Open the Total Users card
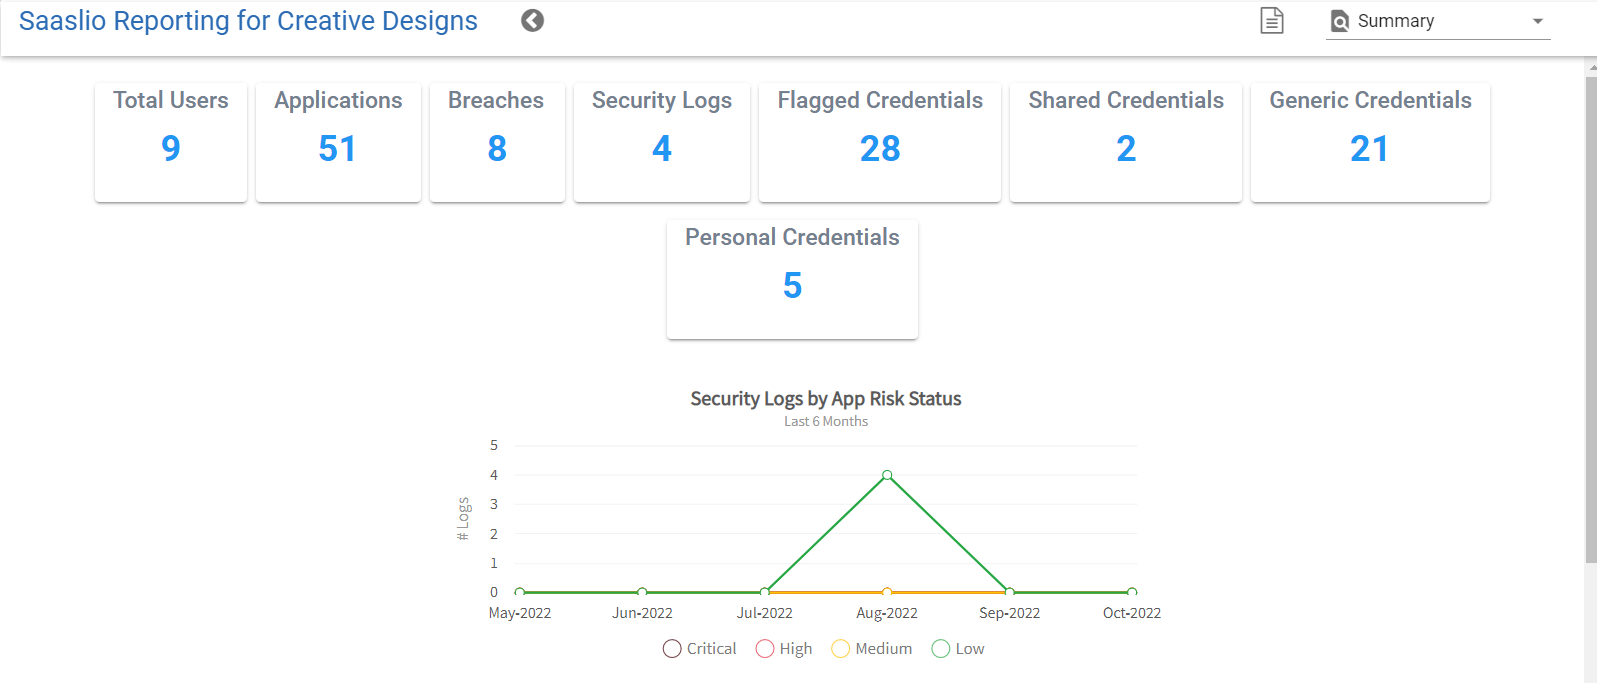 (x=171, y=142)
